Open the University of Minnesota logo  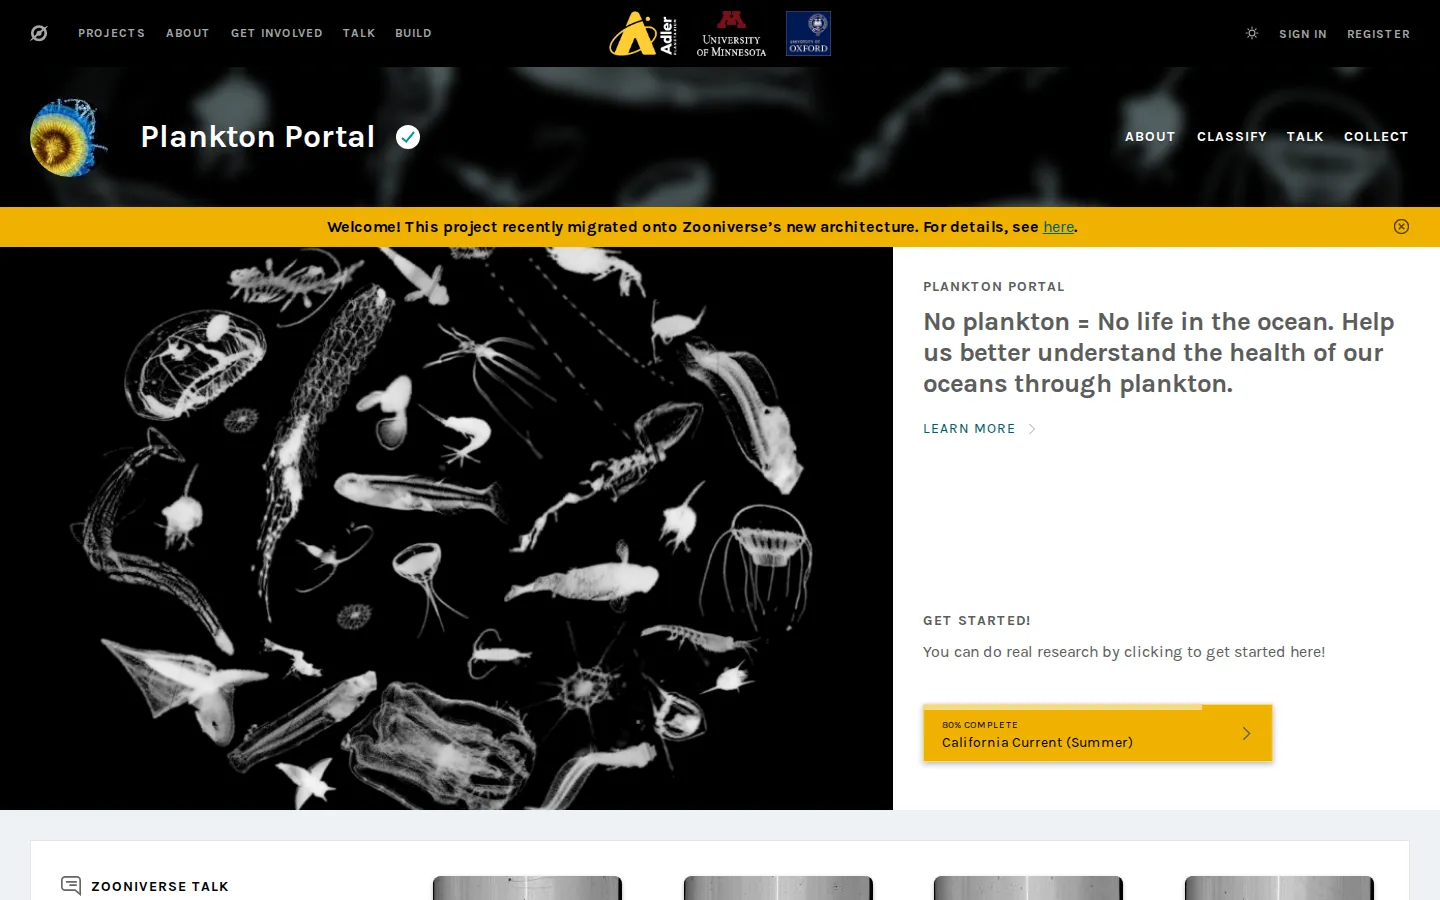731,33
